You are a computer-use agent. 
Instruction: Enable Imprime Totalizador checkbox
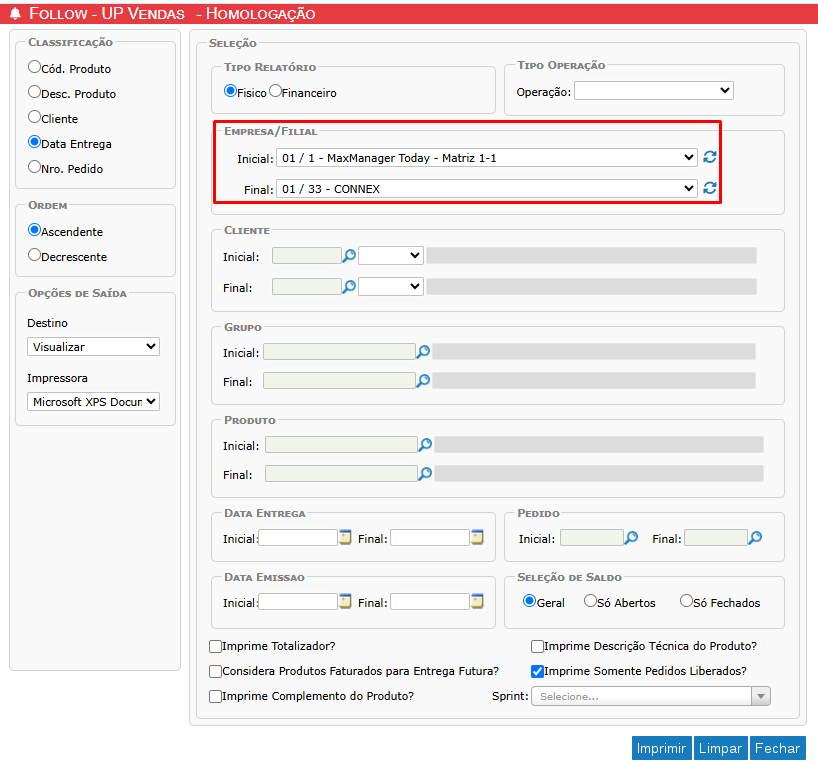click(x=215, y=646)
